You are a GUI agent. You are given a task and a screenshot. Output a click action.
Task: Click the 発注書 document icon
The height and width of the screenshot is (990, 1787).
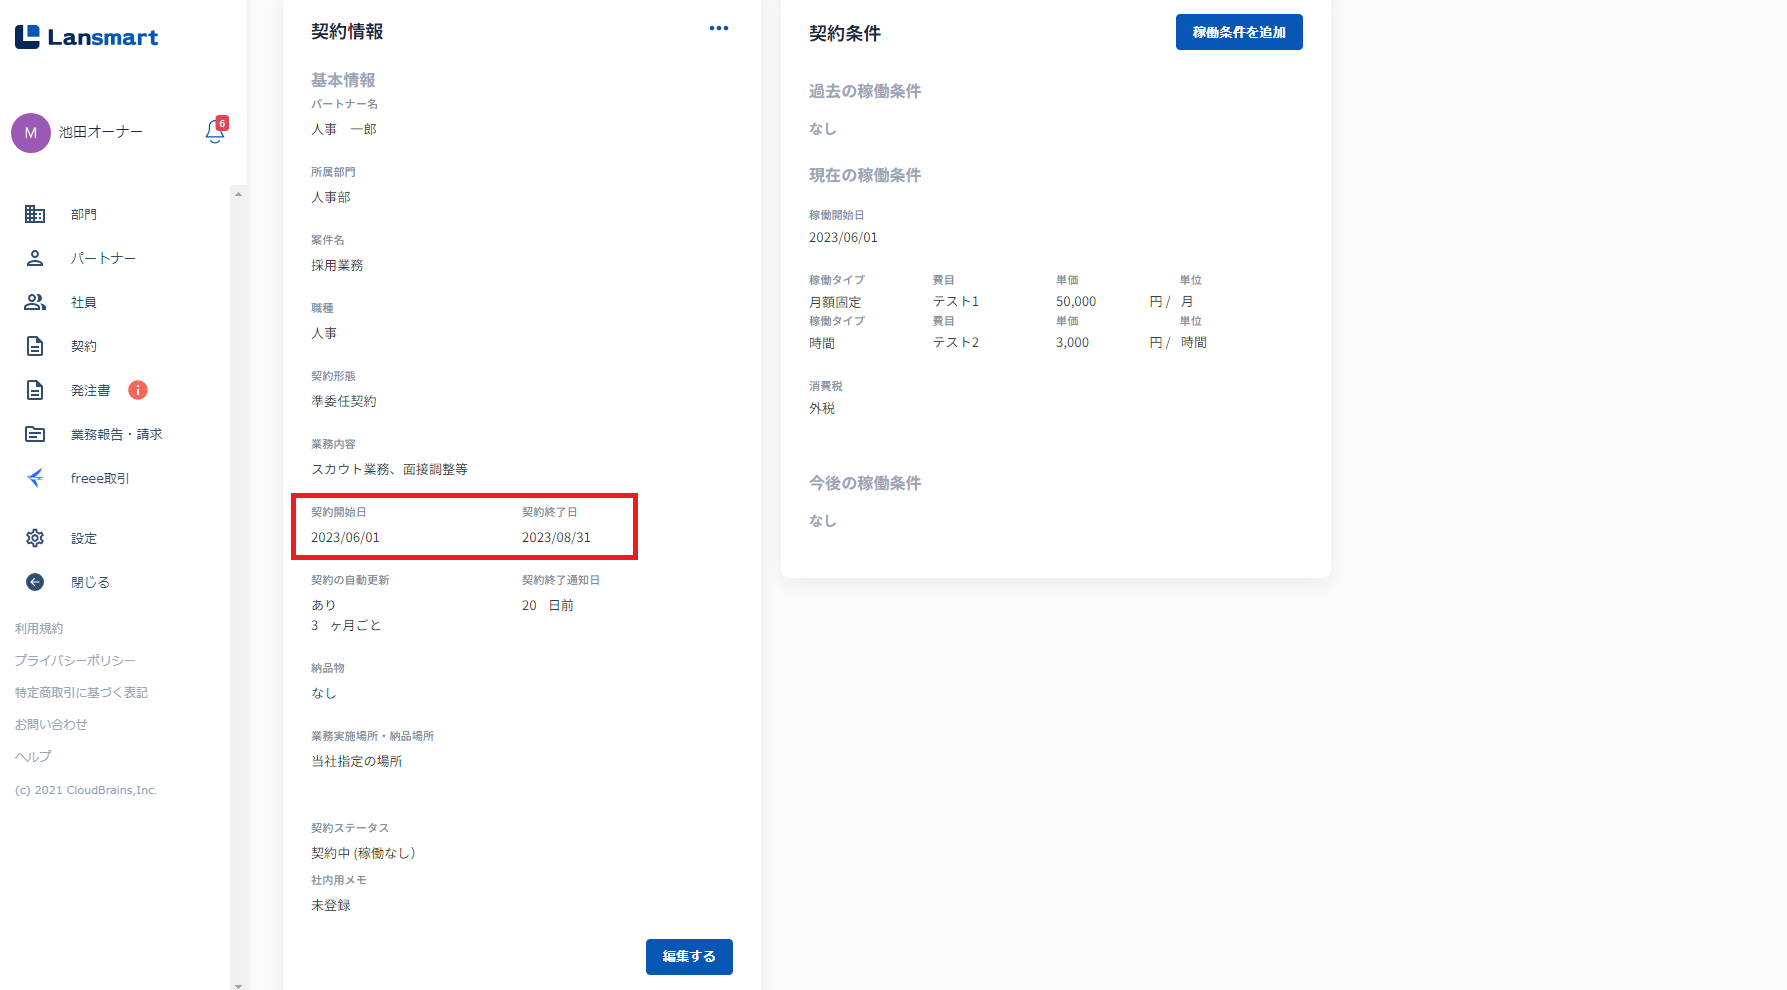35,390
